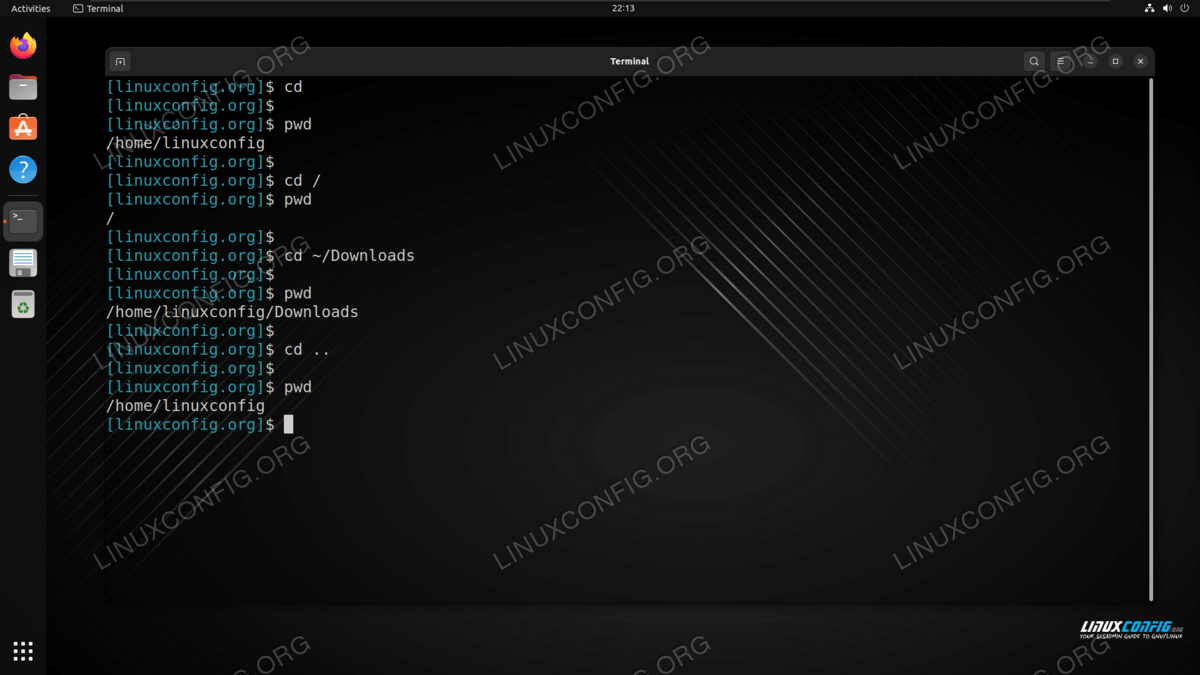This screenshot has width=1200, height=675.
Task: Close the Terminal window
Action: coord(1140,61)
